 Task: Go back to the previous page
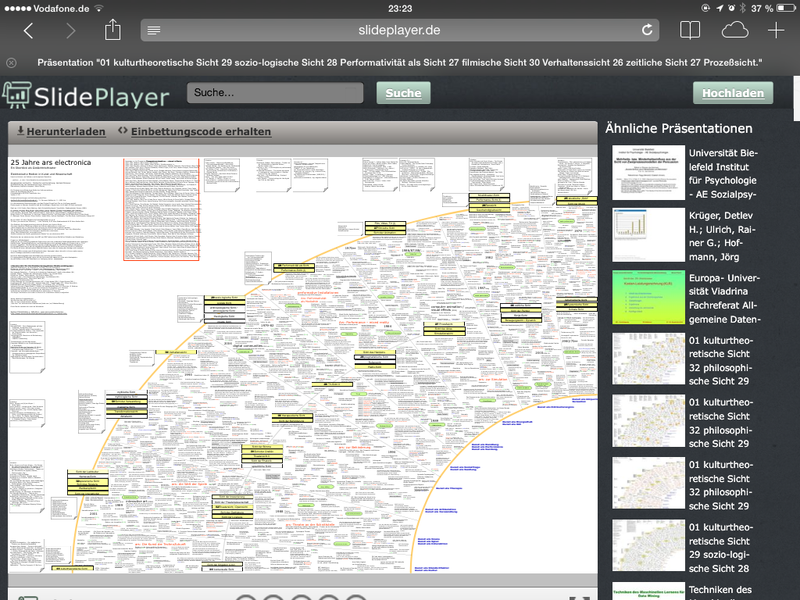click(28, 31)
